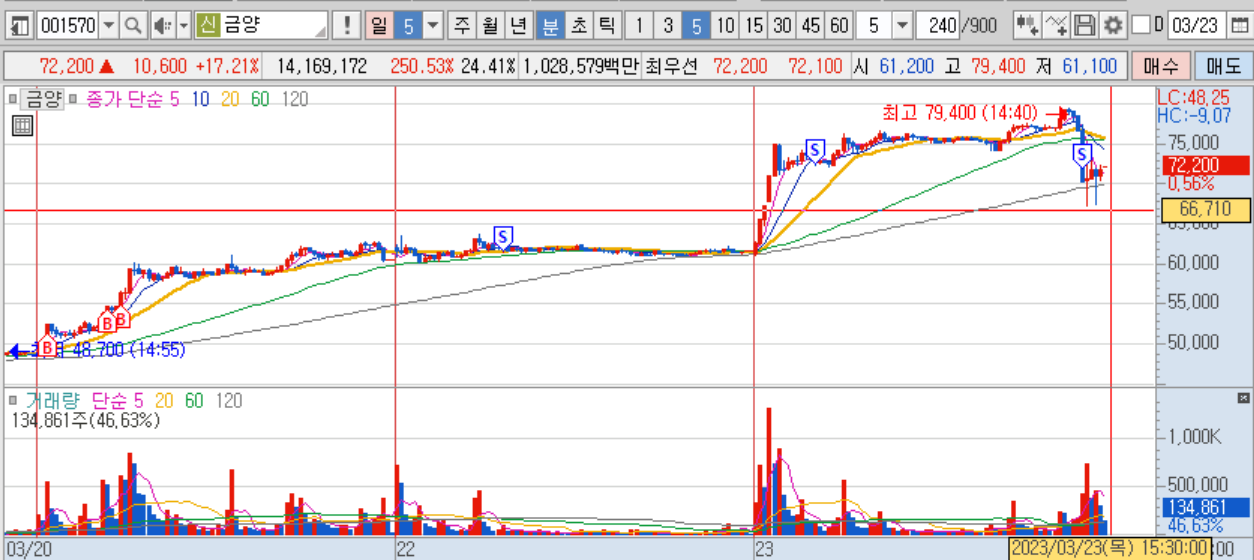Open the dropdown next to speaker icon

pyautogui.click(x=184, y=25)
